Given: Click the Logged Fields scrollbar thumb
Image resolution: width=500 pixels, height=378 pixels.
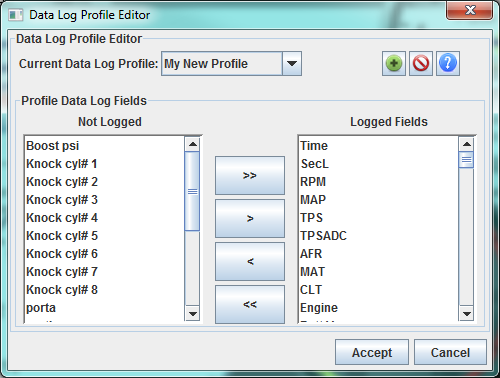Looking at the screenshot, I should click(466, 160).
